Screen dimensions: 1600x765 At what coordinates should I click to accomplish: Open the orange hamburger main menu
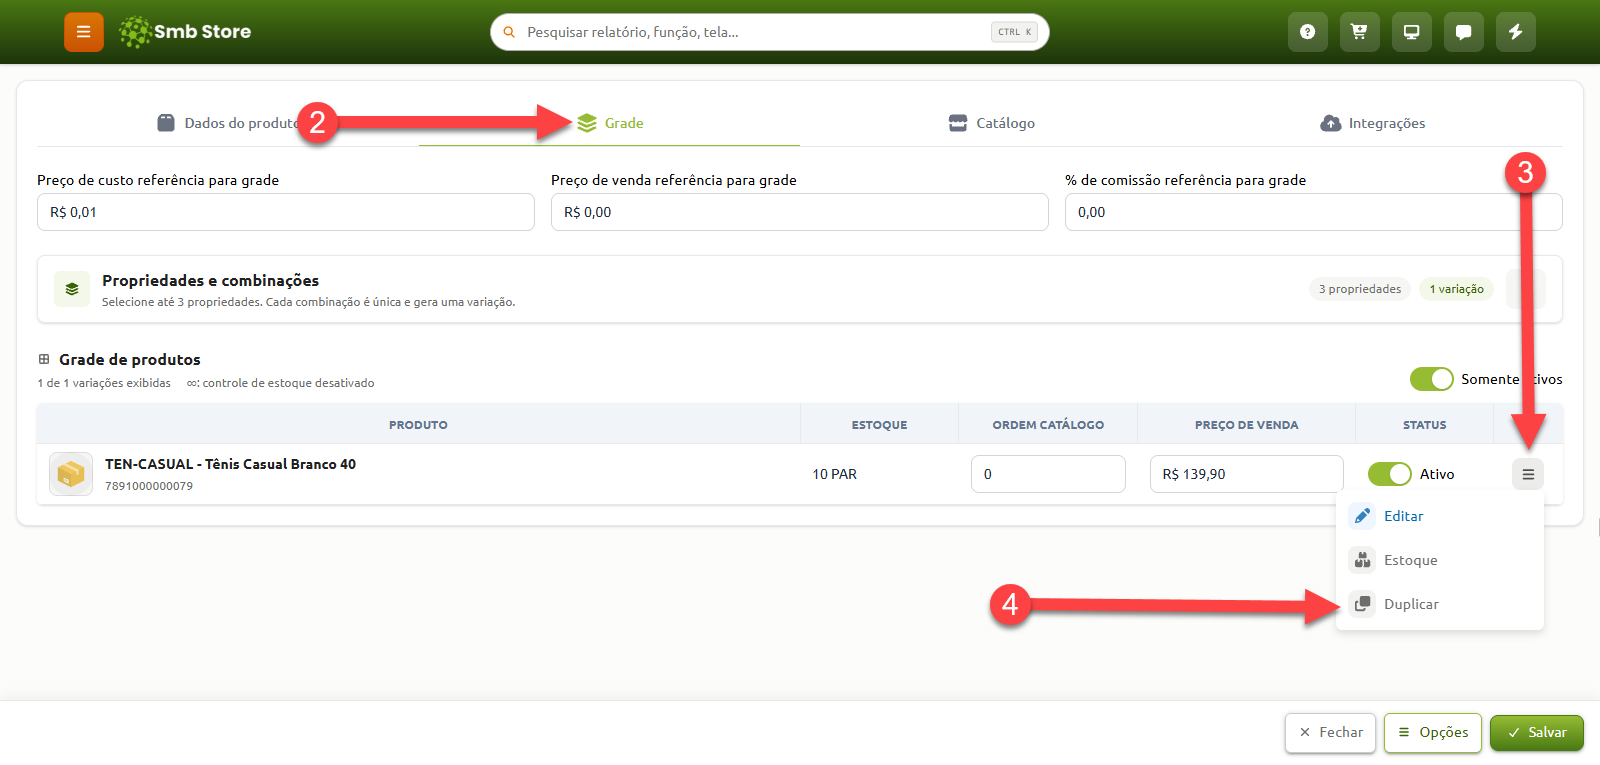click(84, 32)
